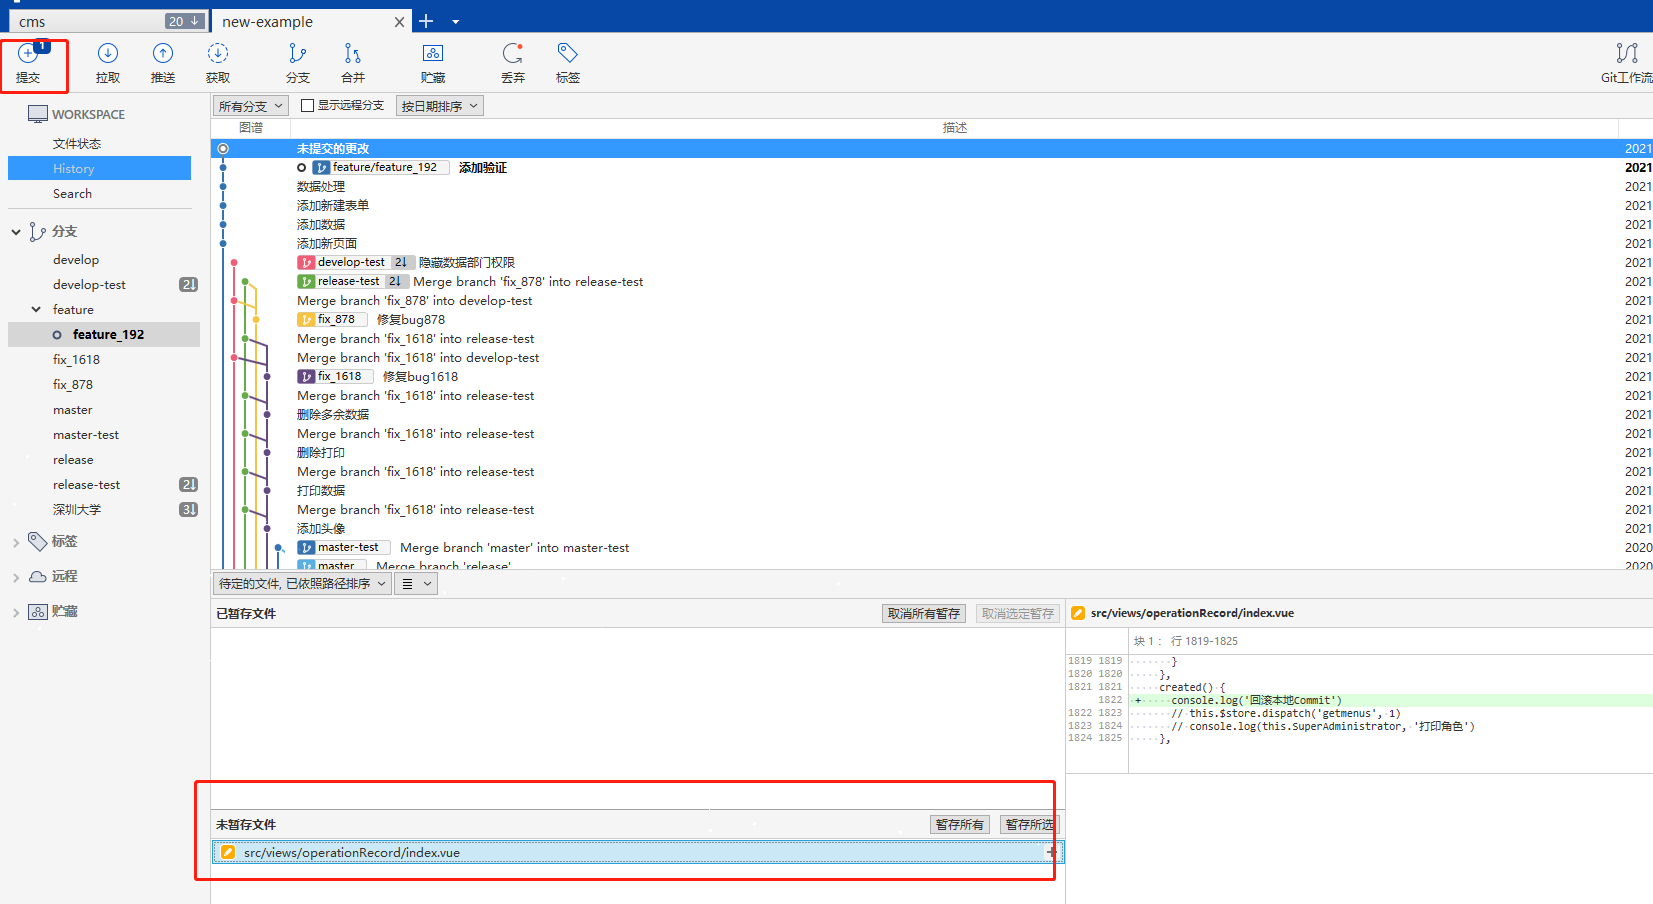This screenshot has width=1653, height=904.
Task: Select Search in the workspace sidebar
Action: [72, 194]
